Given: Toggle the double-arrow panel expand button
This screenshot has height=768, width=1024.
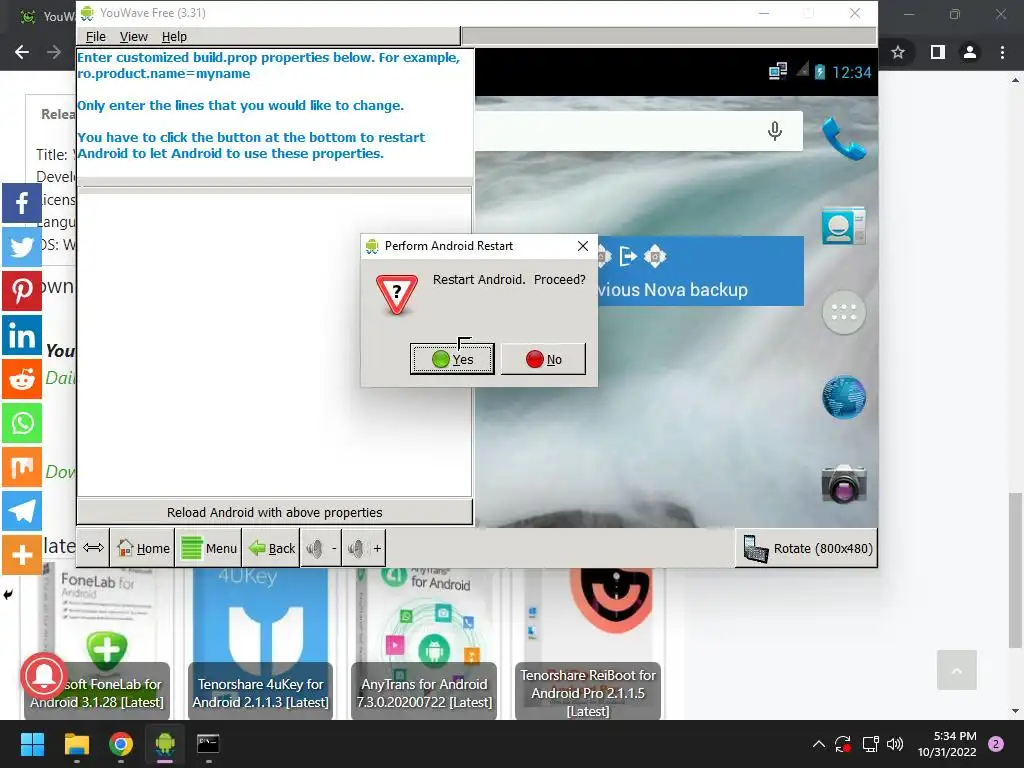Looking at the screenshot, I should 93,548.
